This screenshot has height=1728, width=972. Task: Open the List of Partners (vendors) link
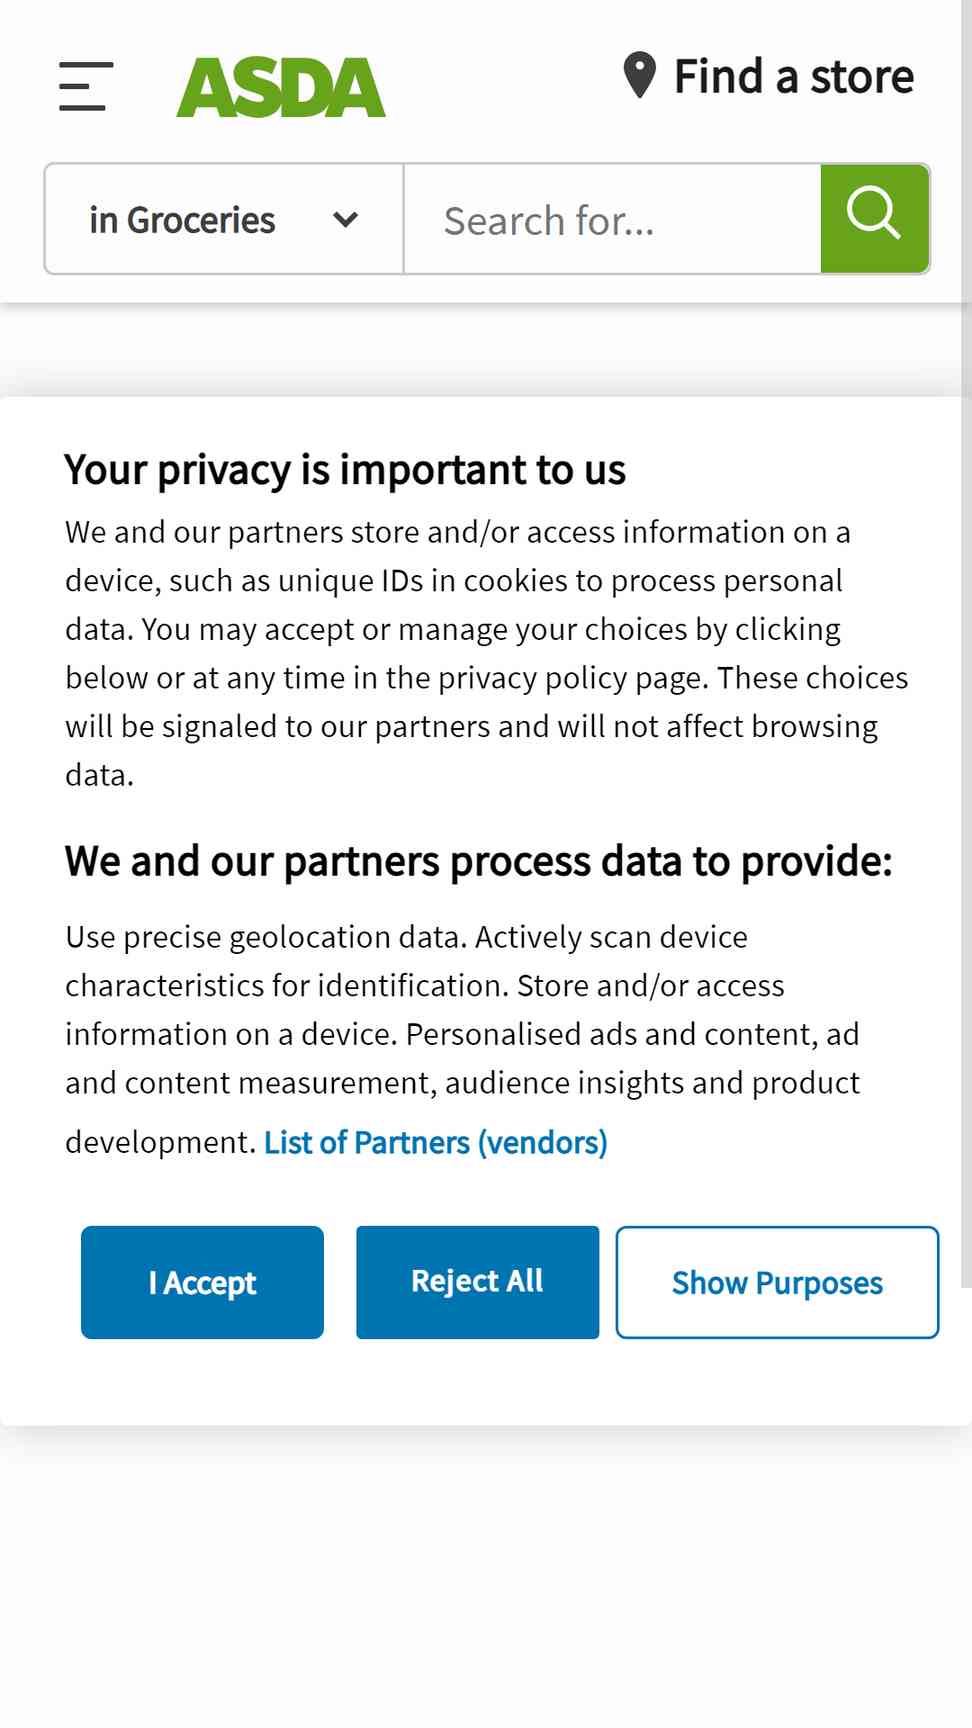coord(435,1142)
